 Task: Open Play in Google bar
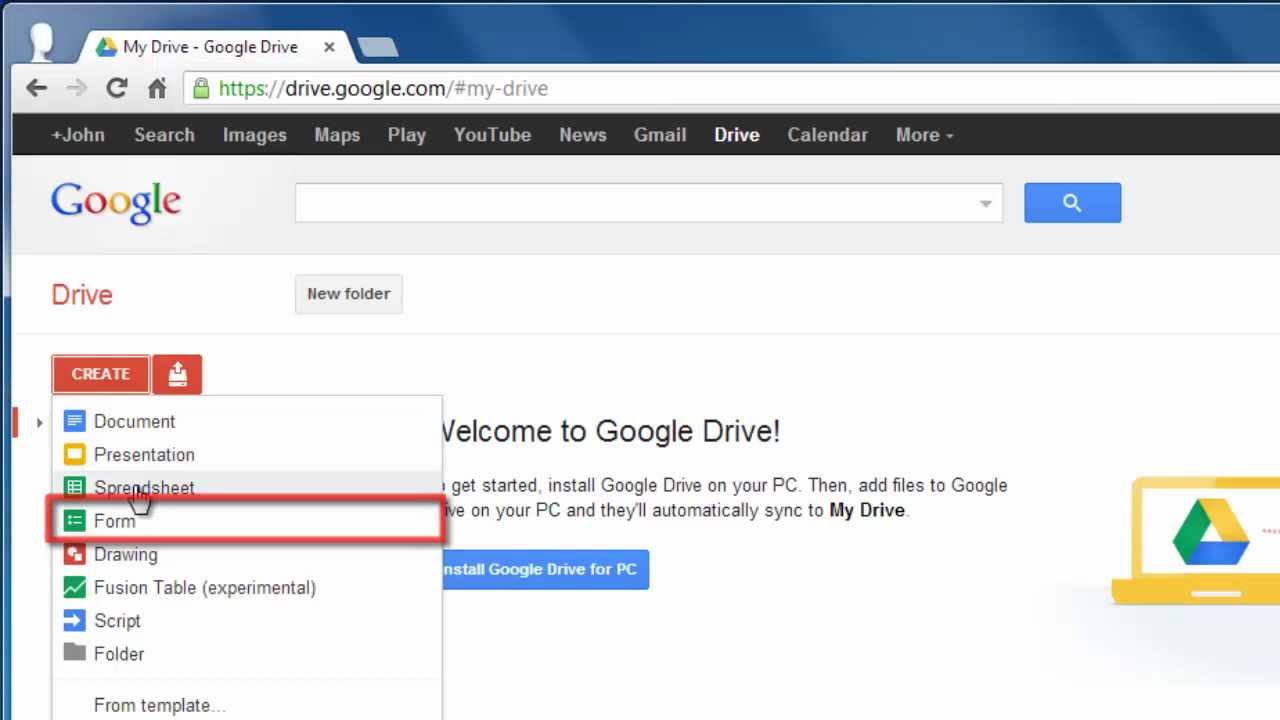pyautogui.click(x=406, y=135)
